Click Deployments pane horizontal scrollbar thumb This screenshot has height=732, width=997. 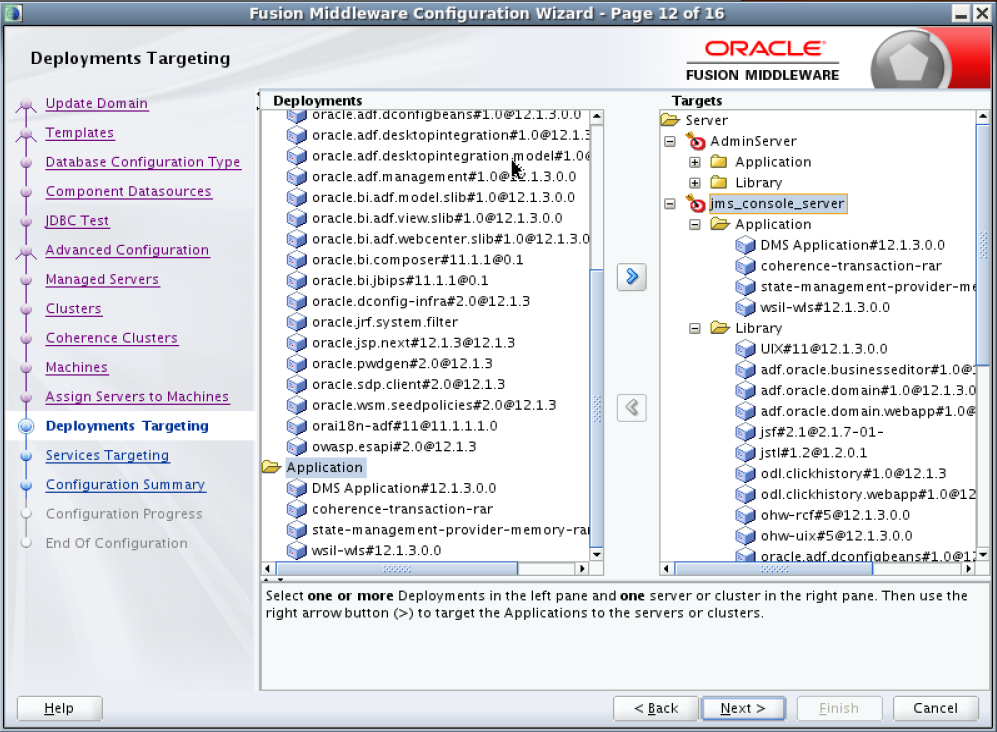pos(397,569)
